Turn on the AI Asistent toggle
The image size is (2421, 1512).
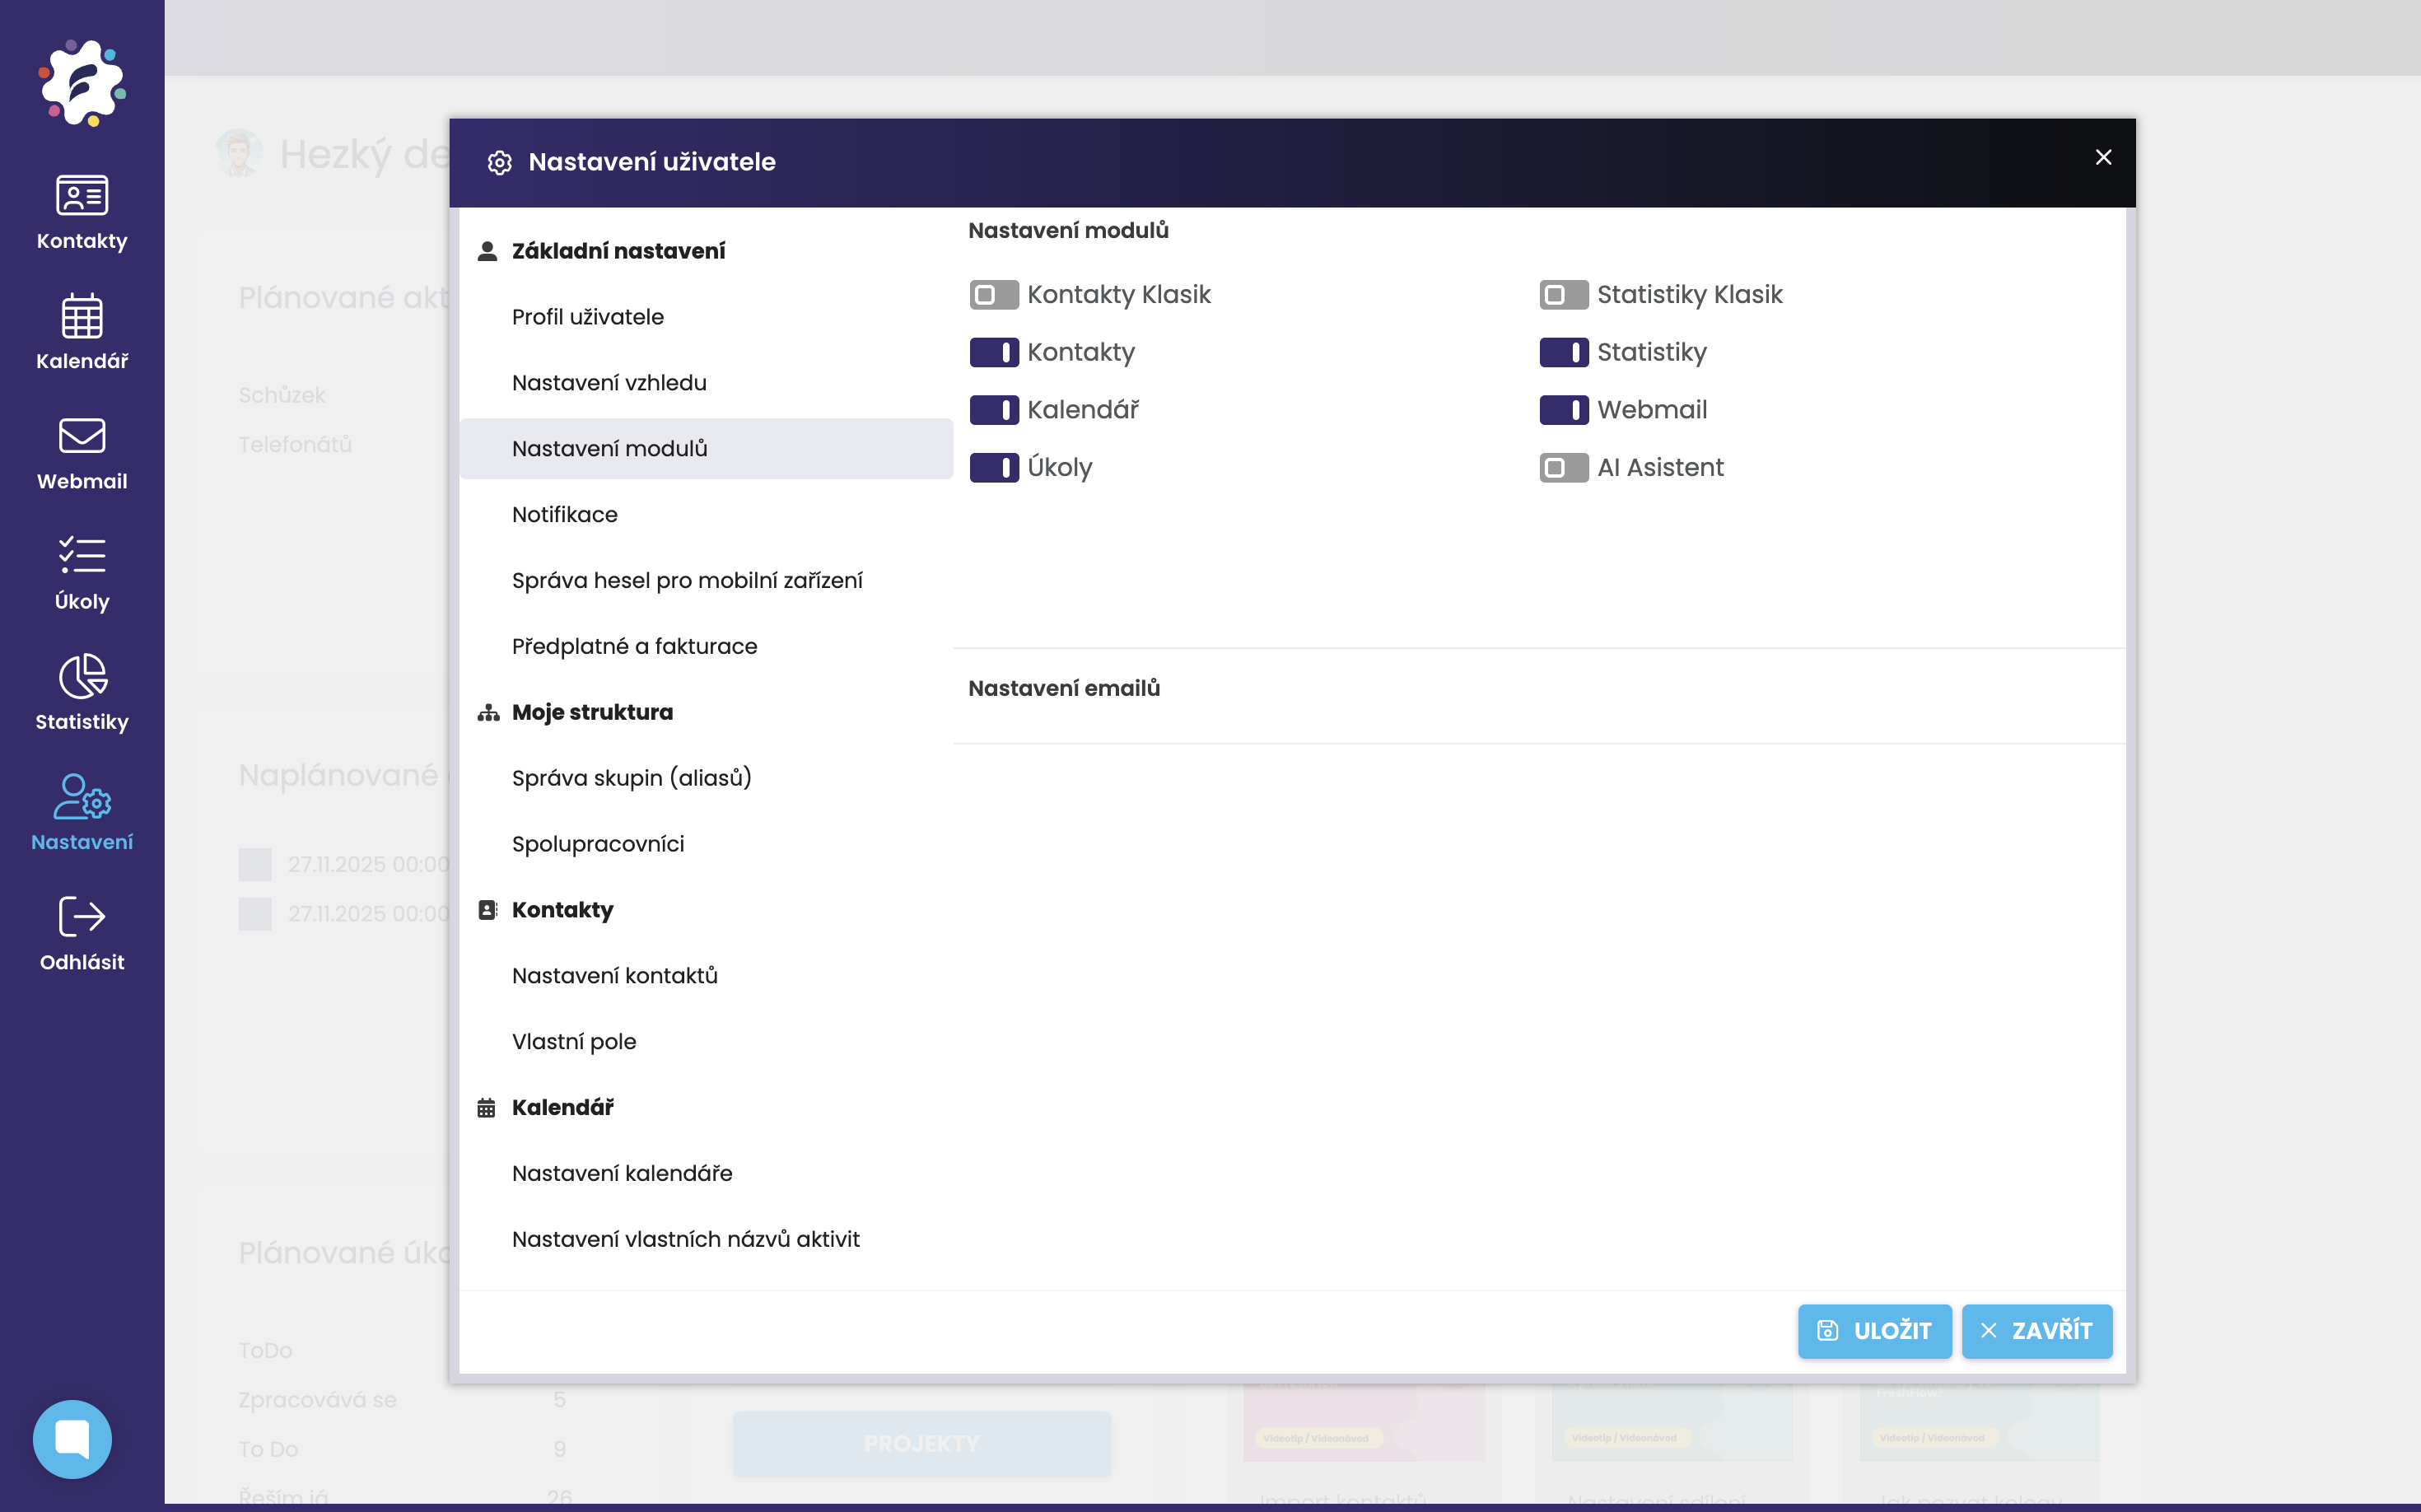click(x=1563, y=468)
